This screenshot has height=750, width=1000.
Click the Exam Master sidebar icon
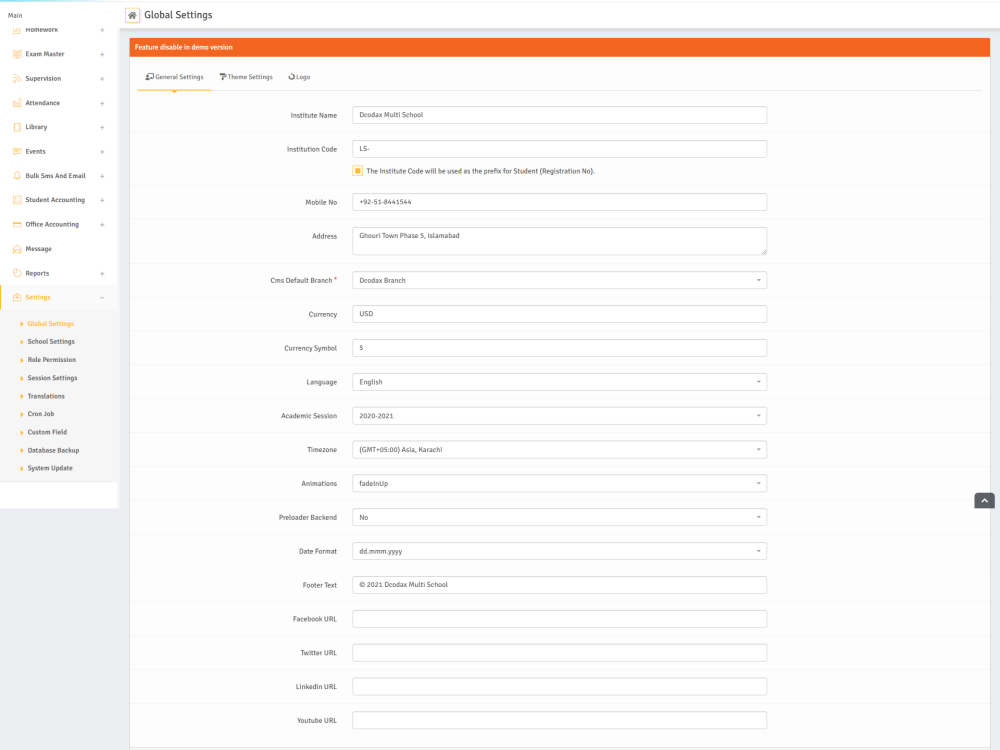click(17, 54)
